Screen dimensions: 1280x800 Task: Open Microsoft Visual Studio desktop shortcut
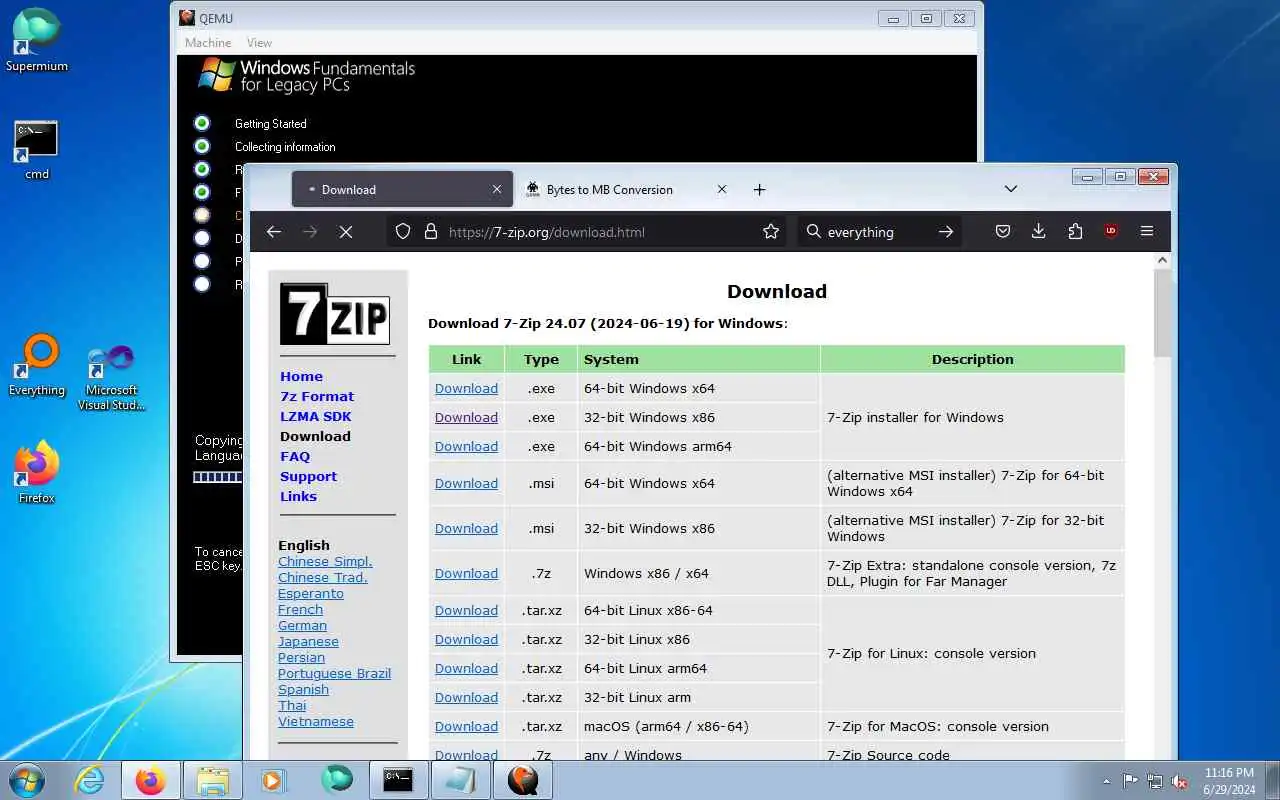point(111,378)
